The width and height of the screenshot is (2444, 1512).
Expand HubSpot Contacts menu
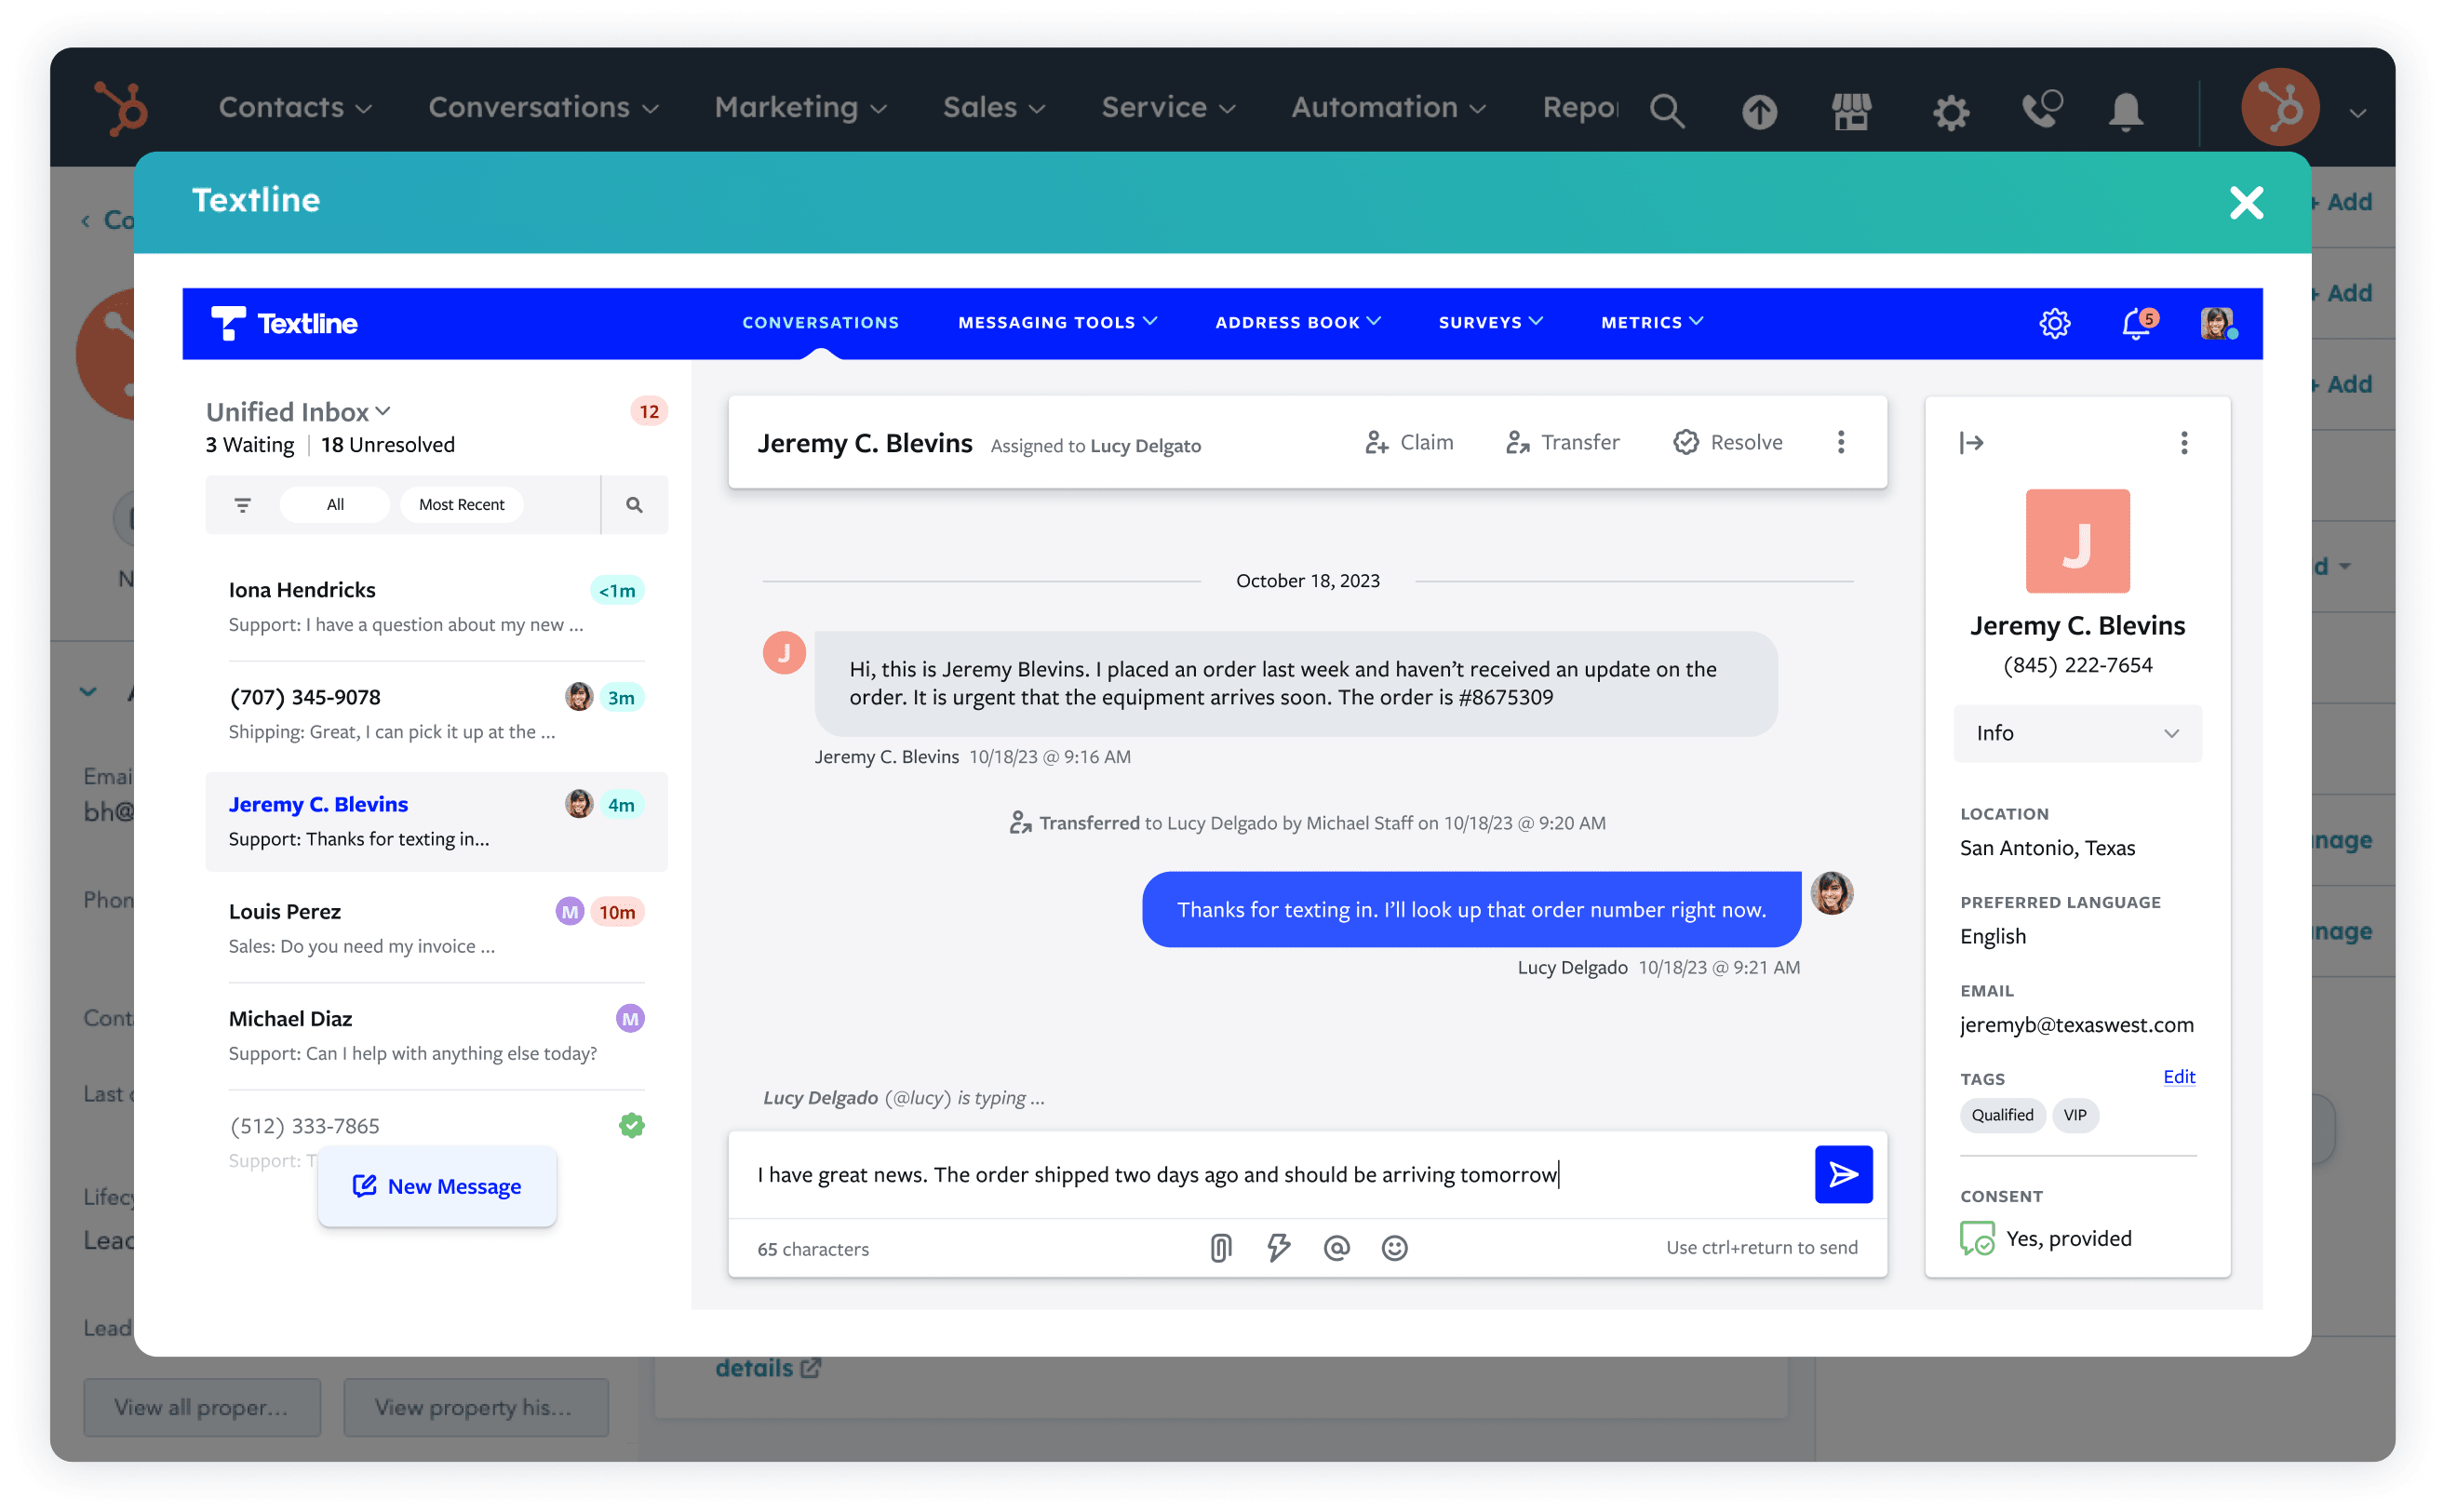pos(295,107)
